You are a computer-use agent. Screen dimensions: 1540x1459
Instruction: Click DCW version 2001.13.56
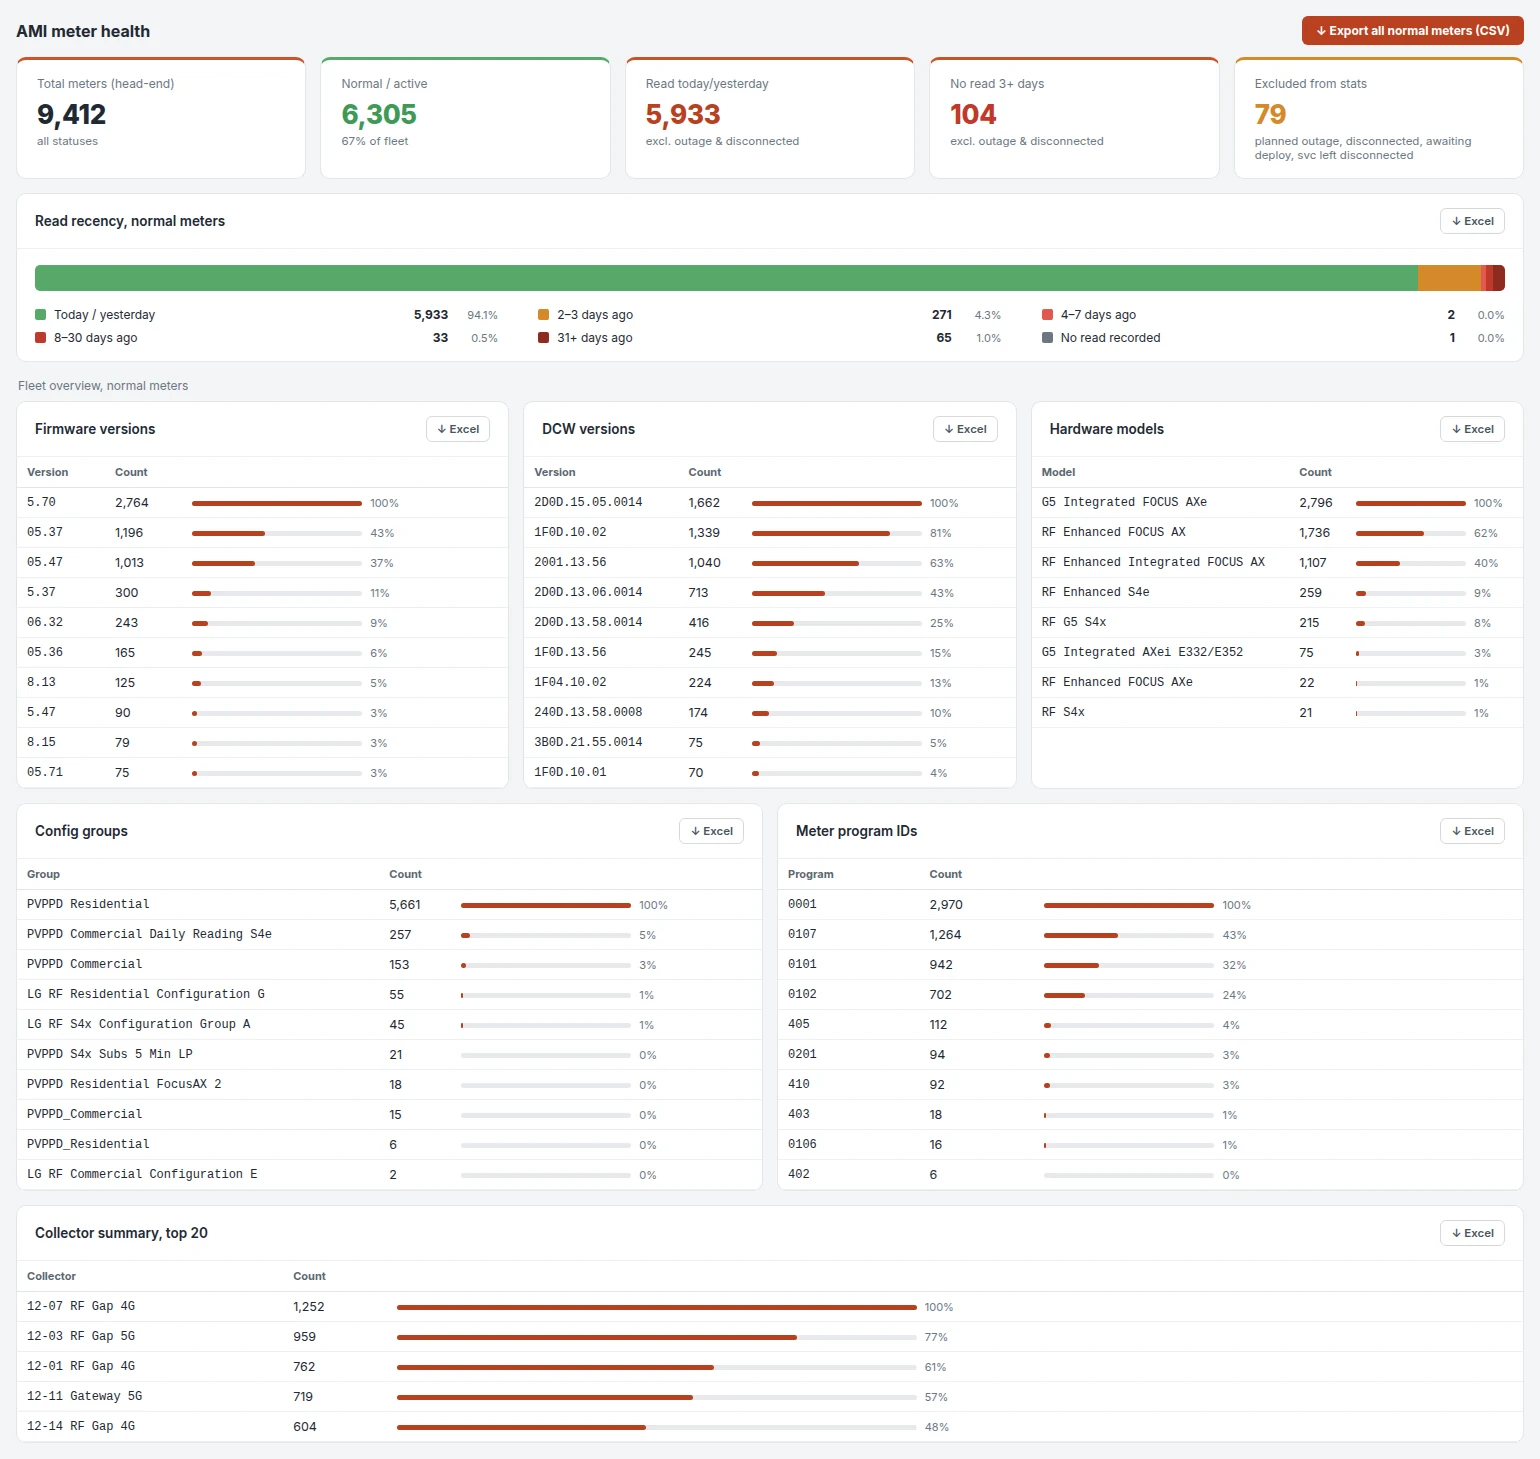[770, 563]
